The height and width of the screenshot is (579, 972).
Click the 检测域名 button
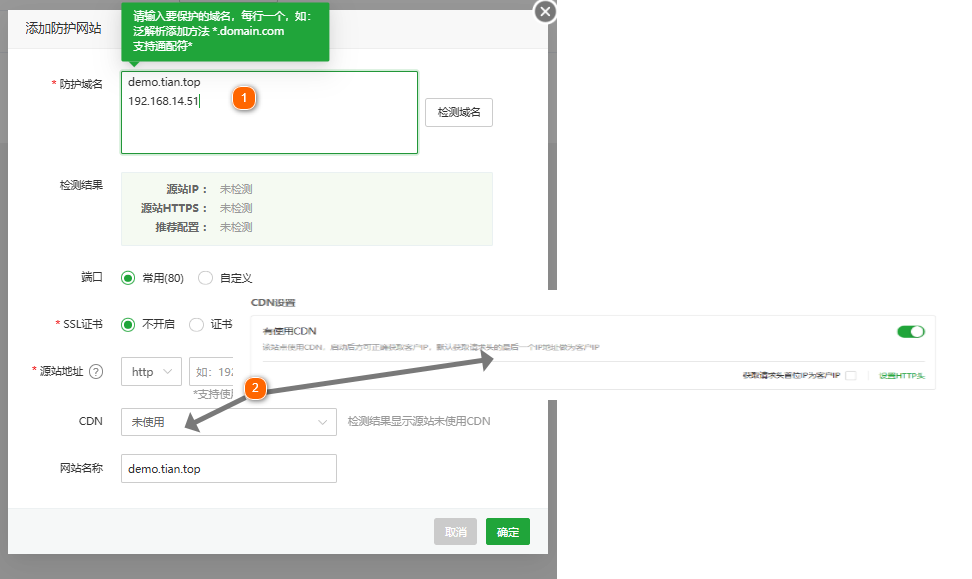click(x=458, y=112)
